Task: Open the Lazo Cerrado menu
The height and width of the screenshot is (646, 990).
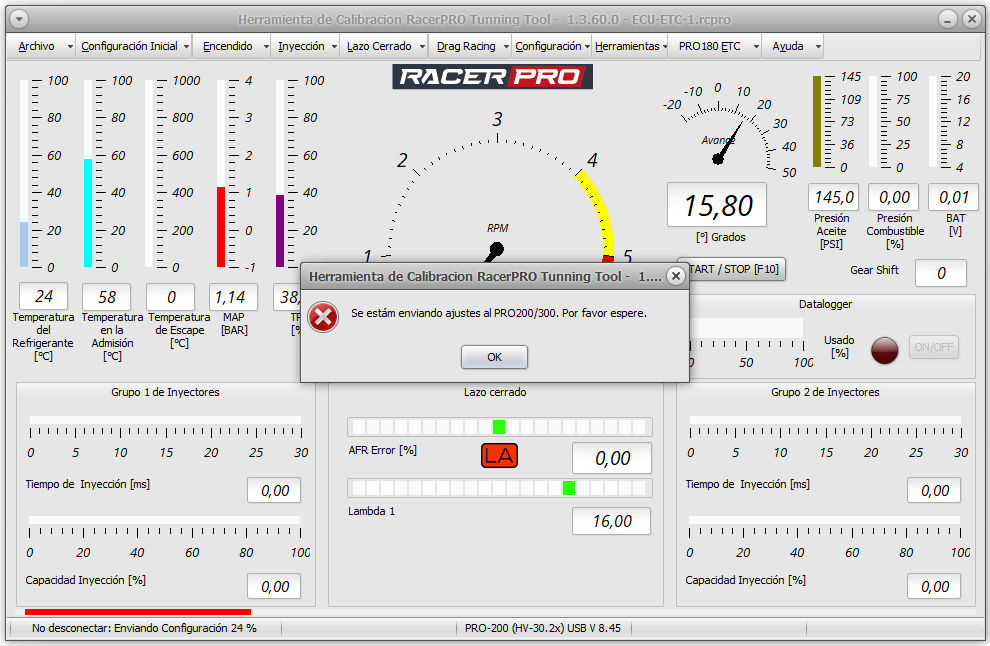Action: (x=379, y=46)
